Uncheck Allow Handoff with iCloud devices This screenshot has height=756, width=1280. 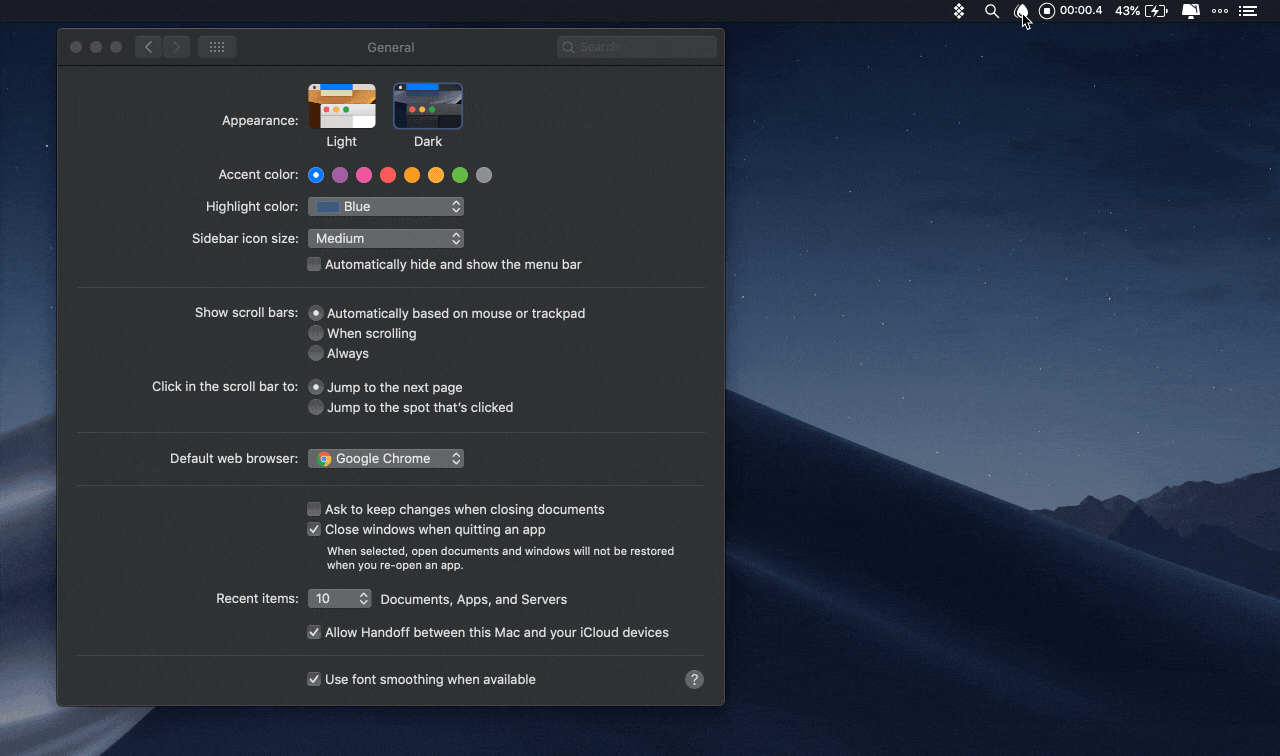point(314,633)
